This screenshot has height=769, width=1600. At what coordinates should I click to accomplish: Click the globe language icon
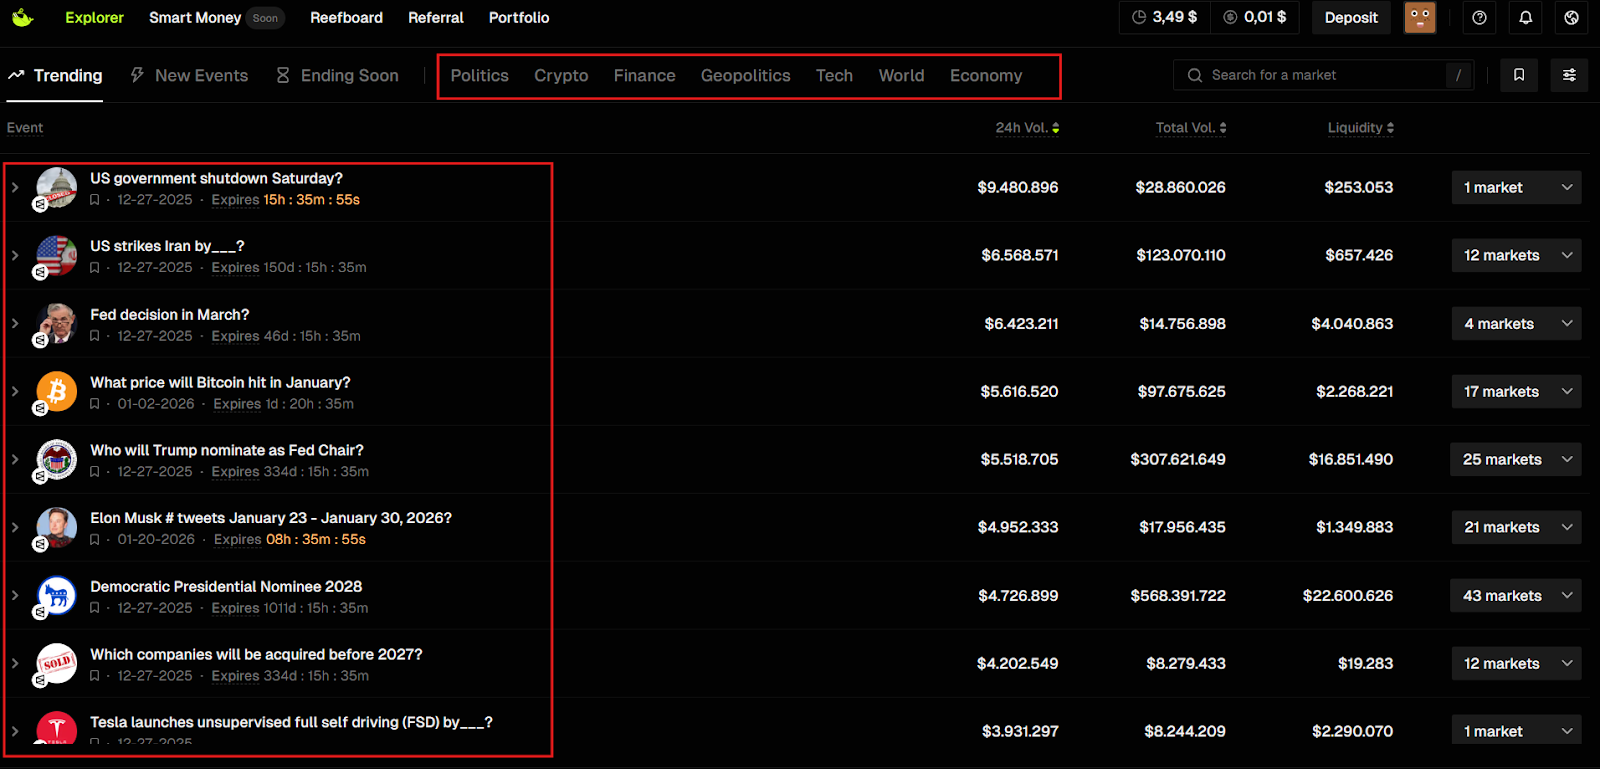click(1572, 17)
